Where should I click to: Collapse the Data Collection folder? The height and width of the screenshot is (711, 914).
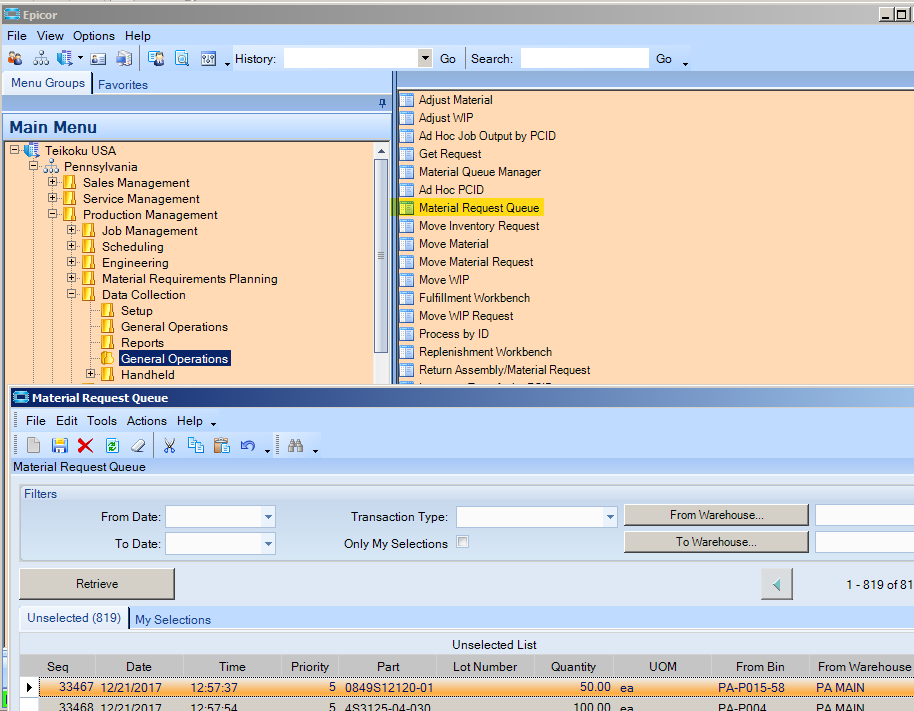tap(72, 294)
